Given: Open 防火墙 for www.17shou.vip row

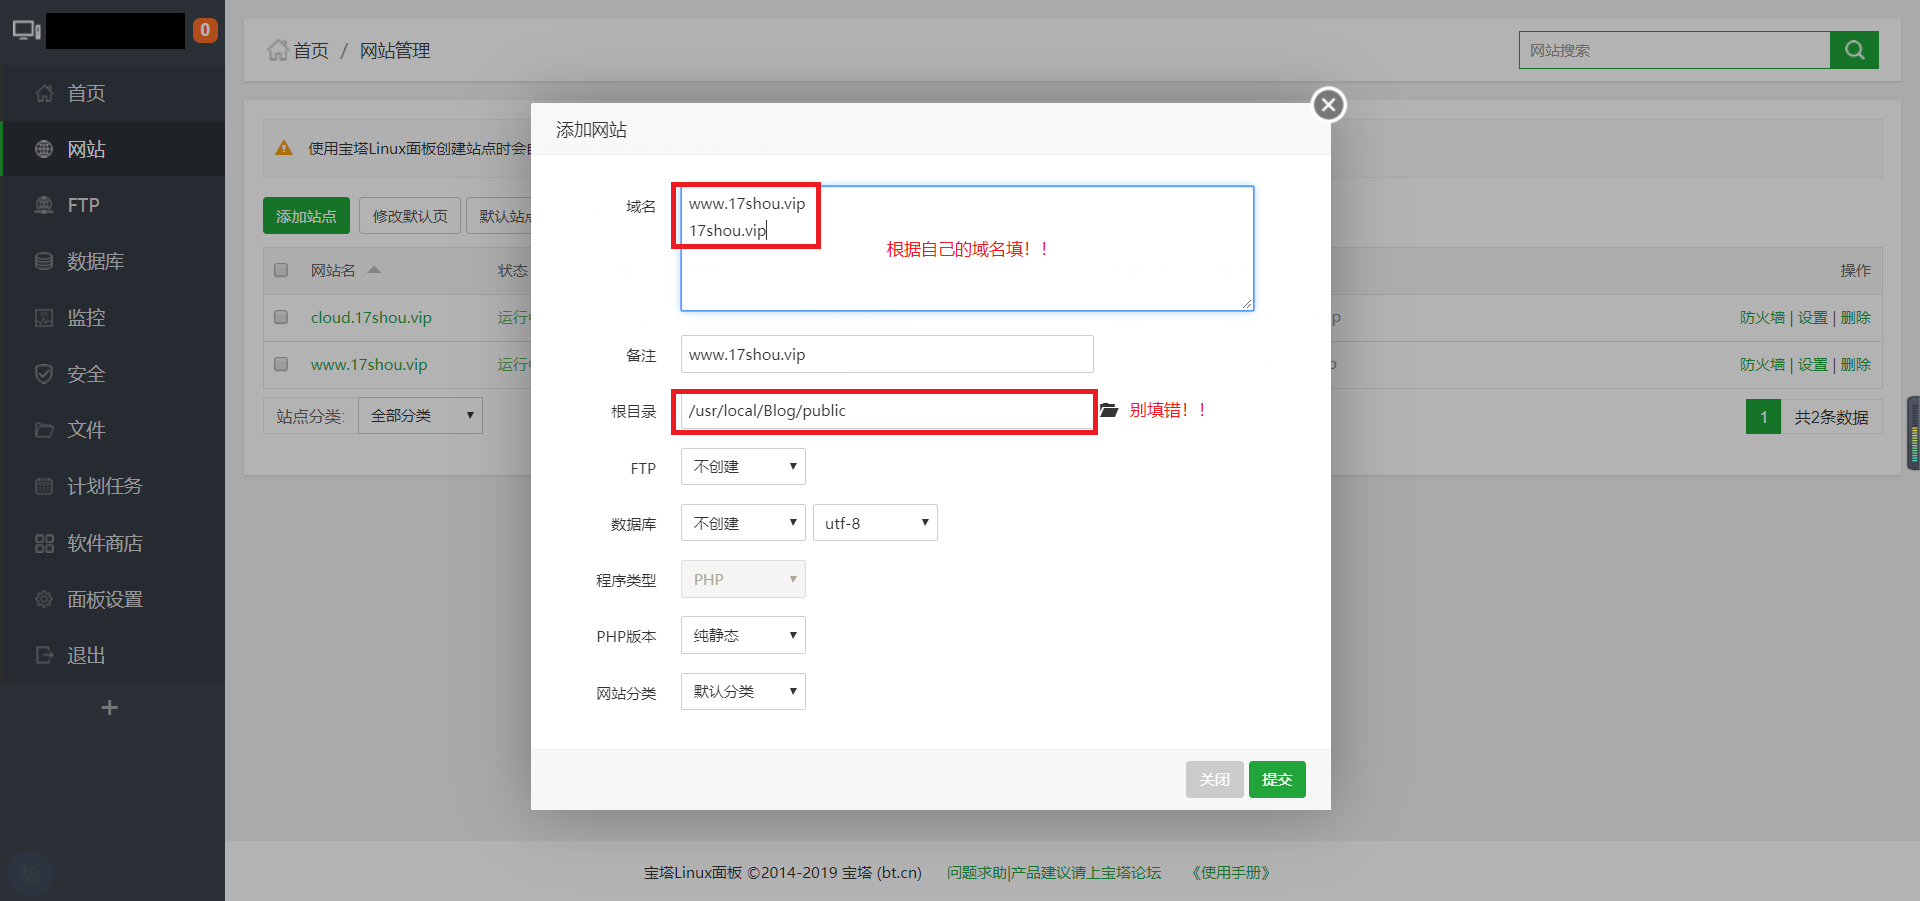Looking at the screenshot, I should coord(1762,364).
